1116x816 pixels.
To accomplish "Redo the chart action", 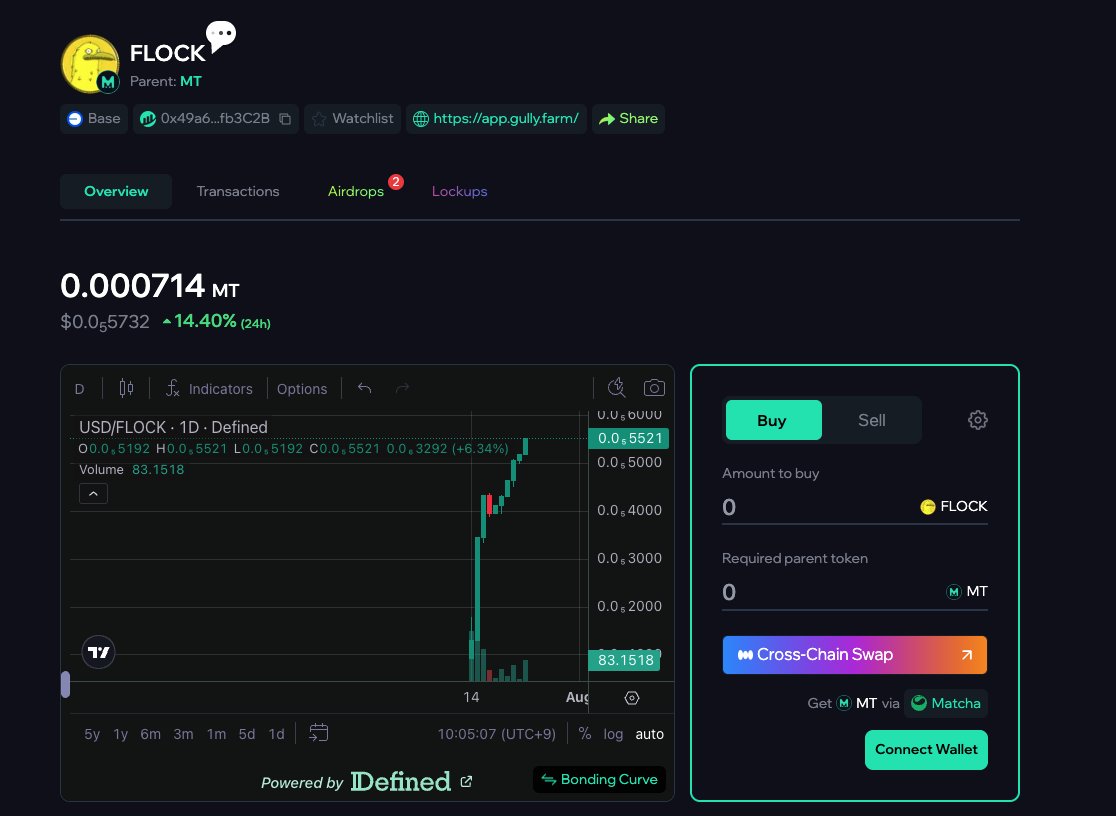I will click(402, 388).
